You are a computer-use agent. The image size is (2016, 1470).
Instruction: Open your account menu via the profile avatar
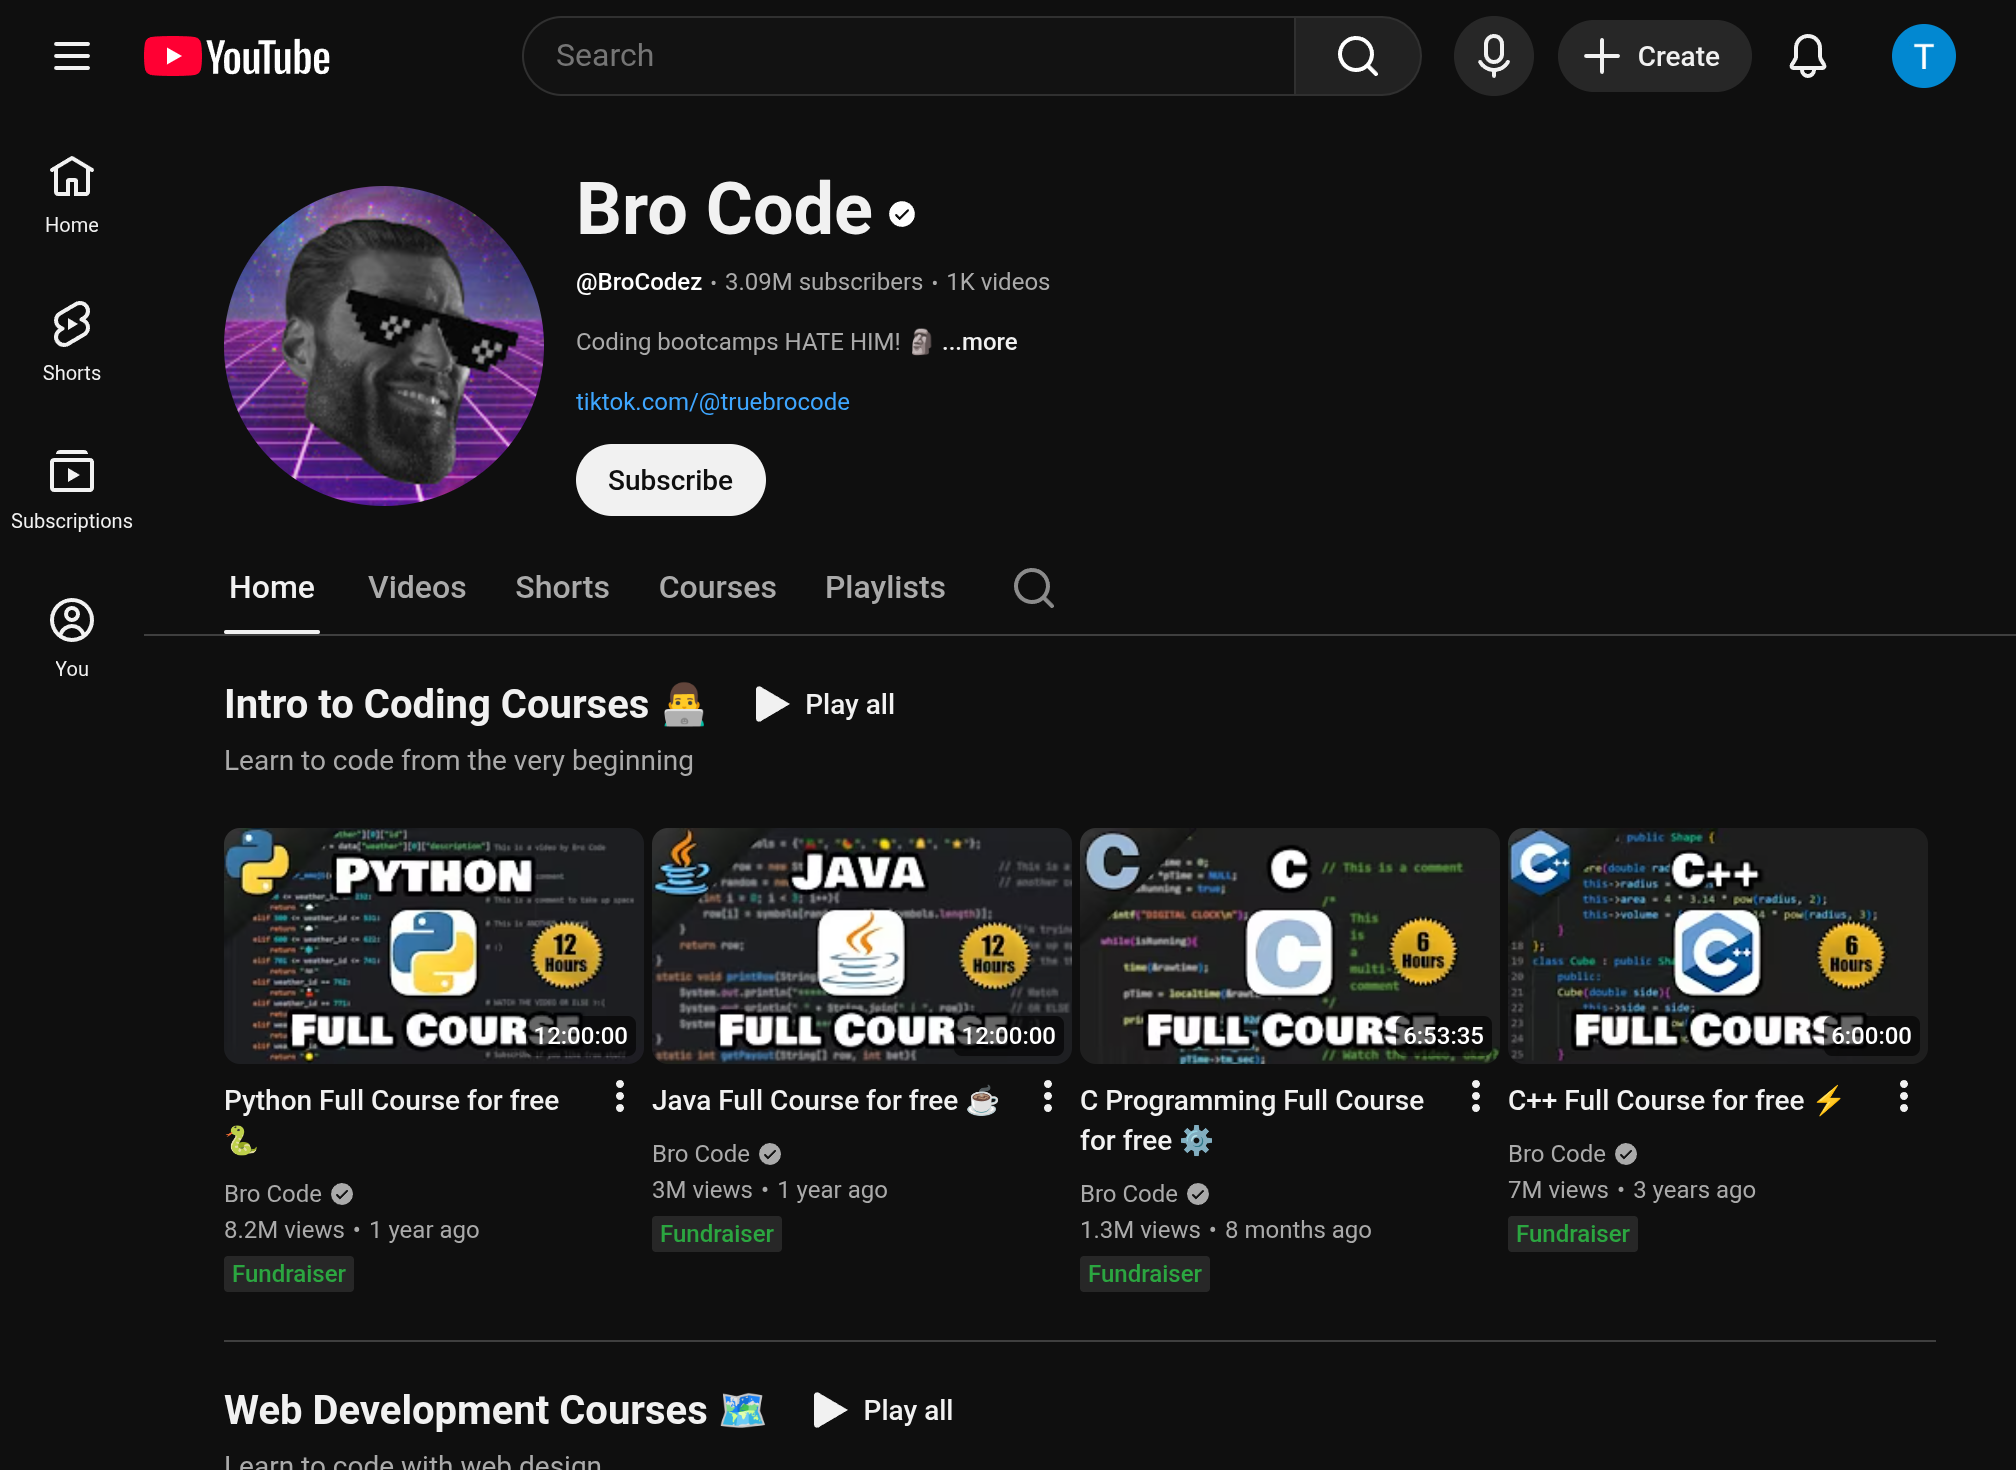tap(1923, 56)
